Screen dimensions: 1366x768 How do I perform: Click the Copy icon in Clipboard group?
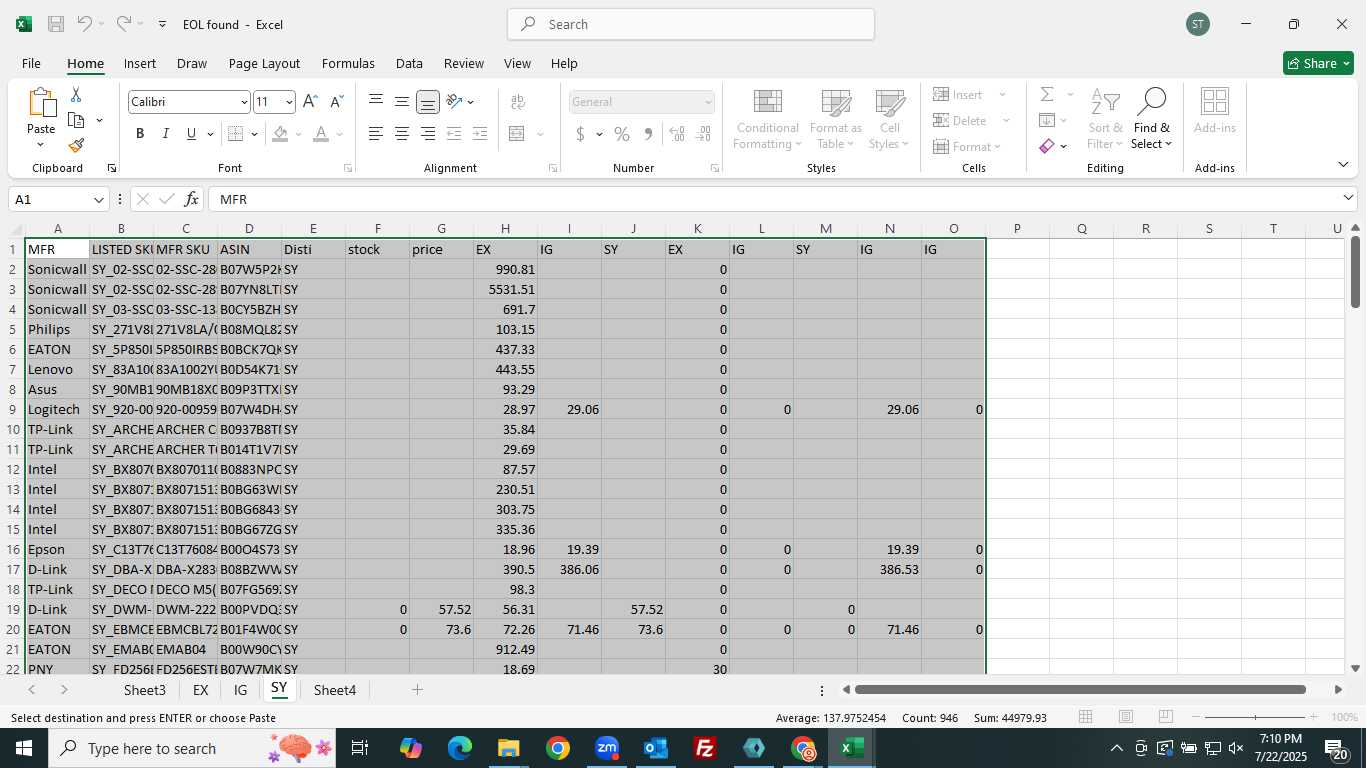[76, 120]
